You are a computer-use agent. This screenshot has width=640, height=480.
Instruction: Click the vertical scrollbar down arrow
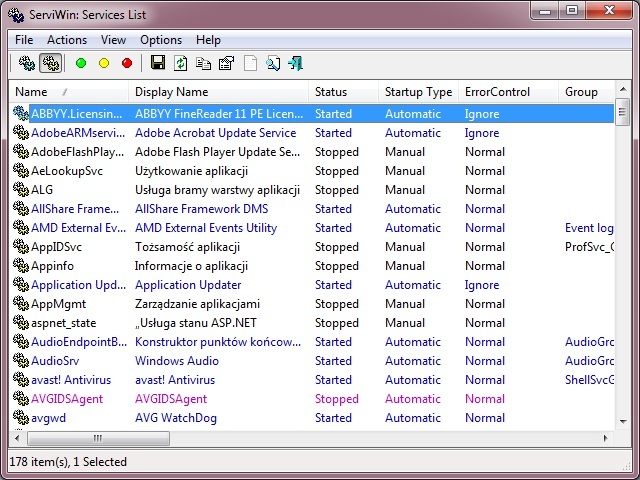pos(623,422)
